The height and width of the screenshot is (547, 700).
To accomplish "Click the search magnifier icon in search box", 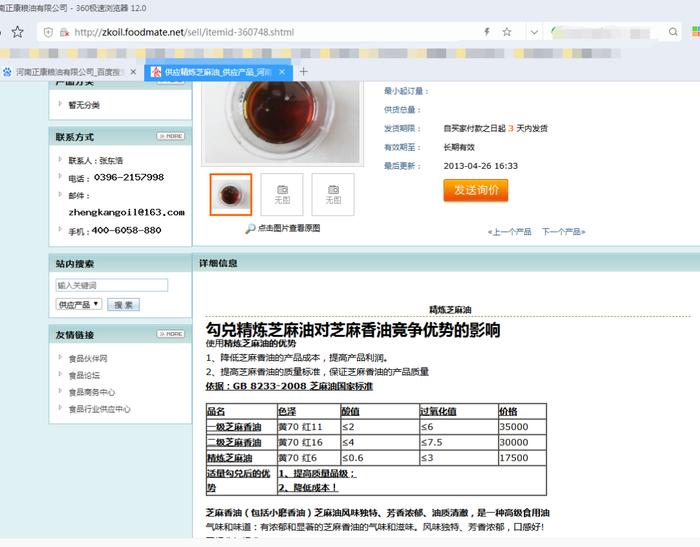I will [673, 32].
